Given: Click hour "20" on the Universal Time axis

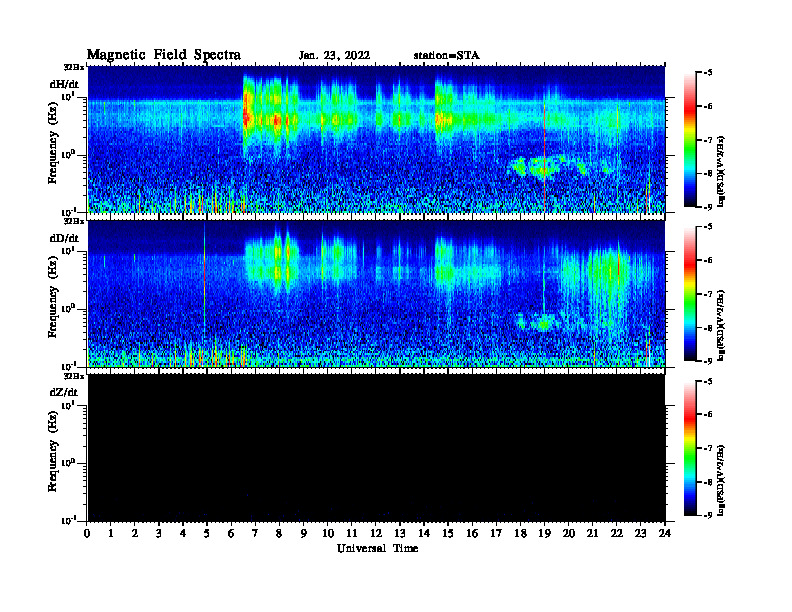Looking at the screenshot, I should (569, 533).
